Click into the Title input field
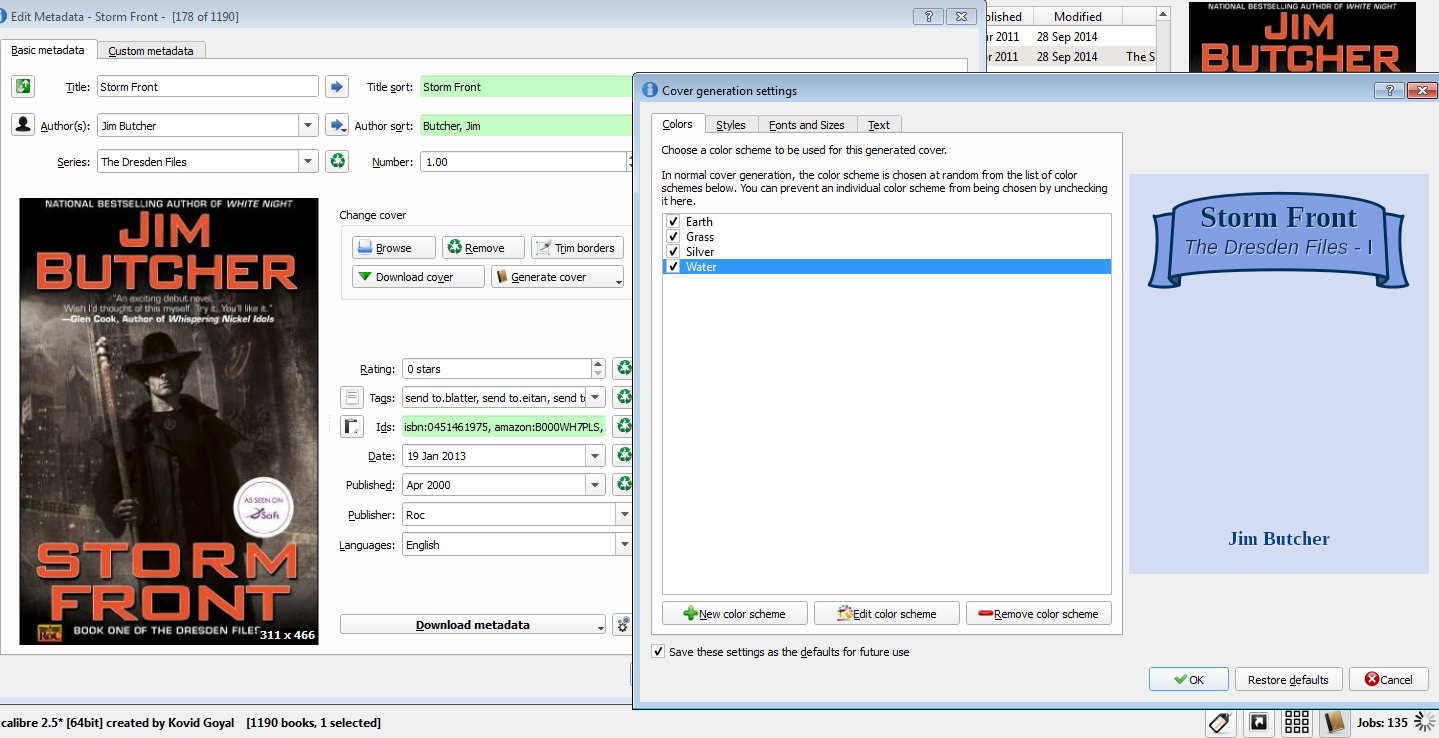 click(x=208, y=87)
